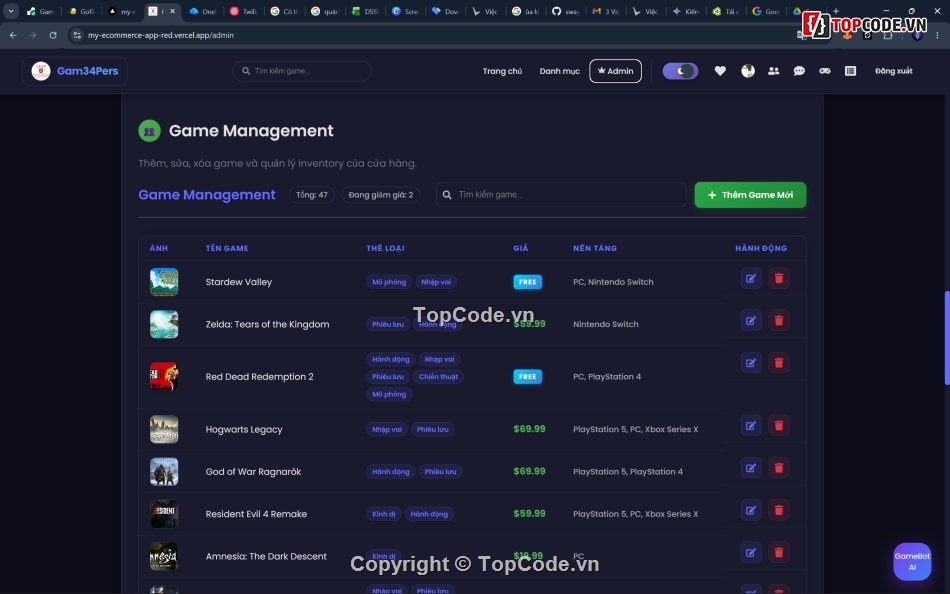Image resolution: width=950 pixels, height=594 pixels.
Task: Toggle dark mode switch
Action: click(680, 71)
